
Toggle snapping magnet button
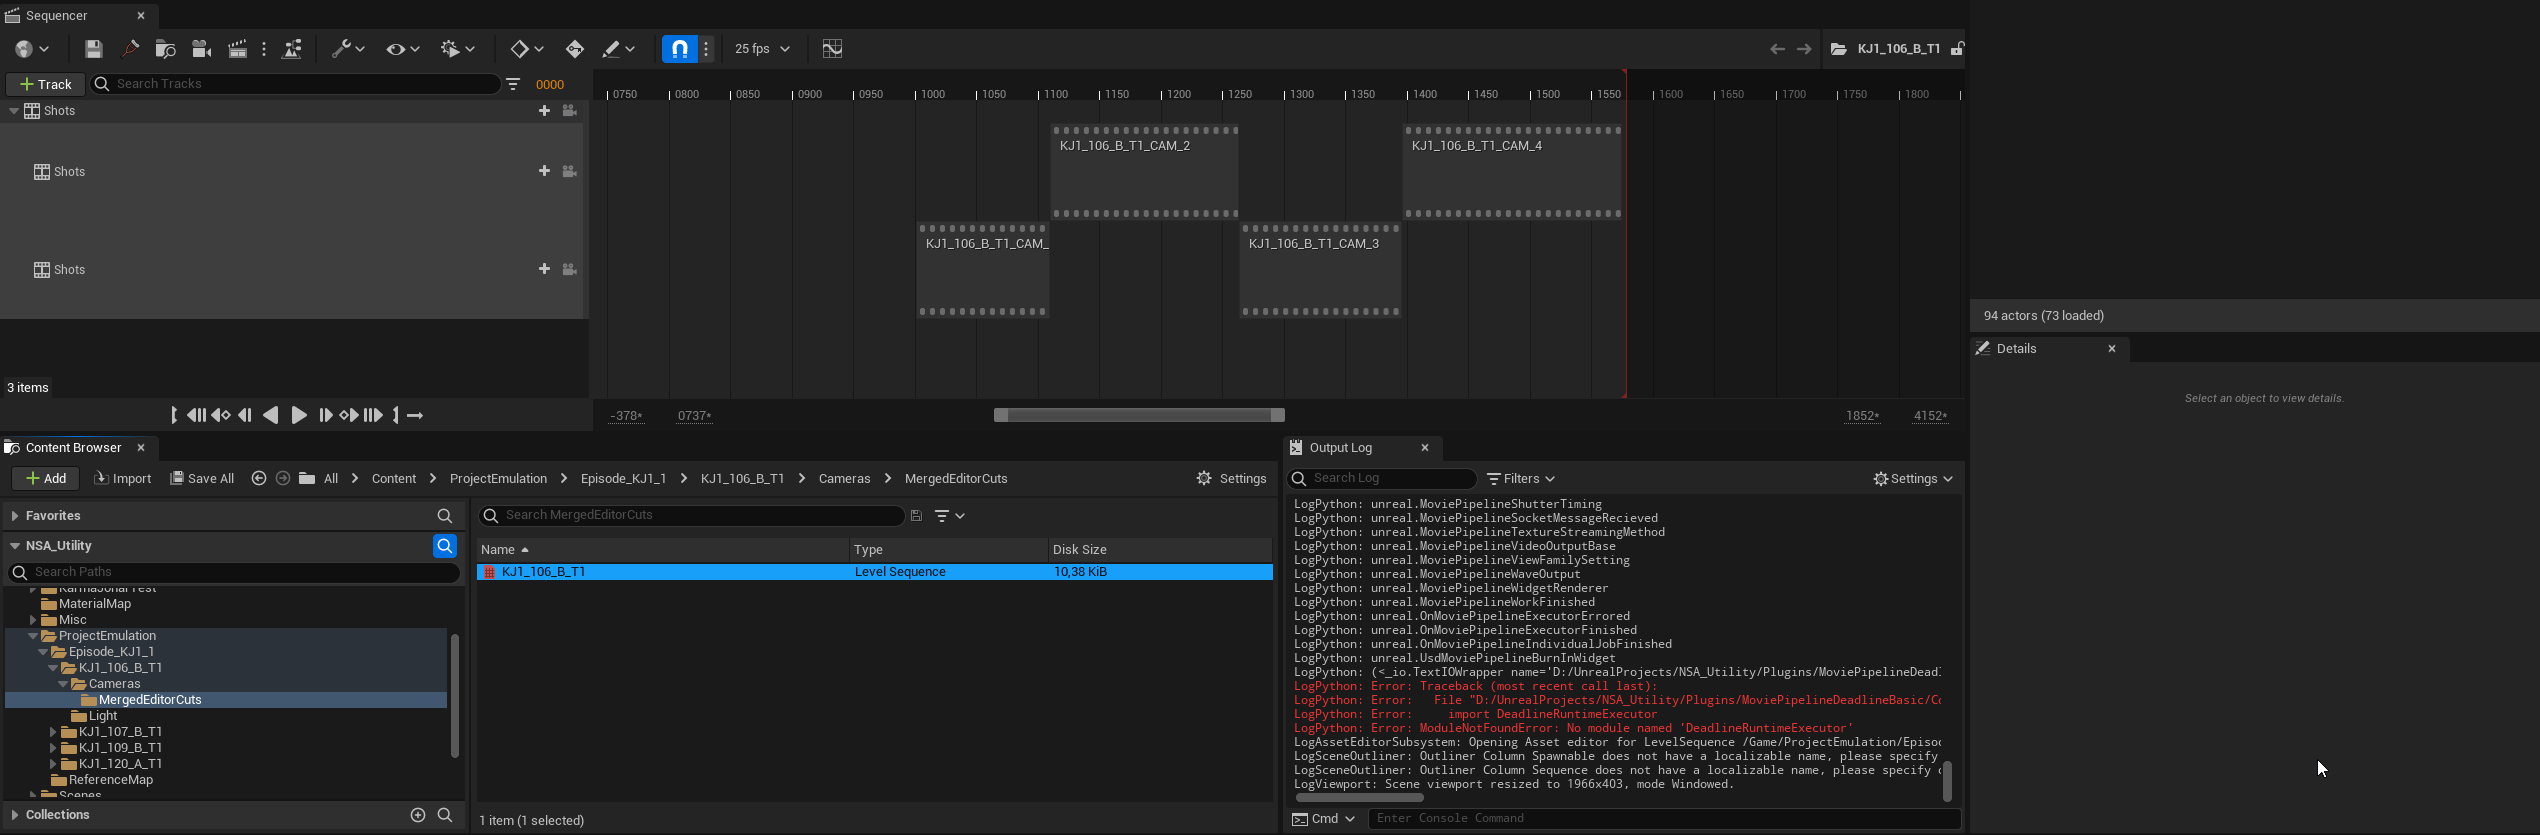(680, 49)
